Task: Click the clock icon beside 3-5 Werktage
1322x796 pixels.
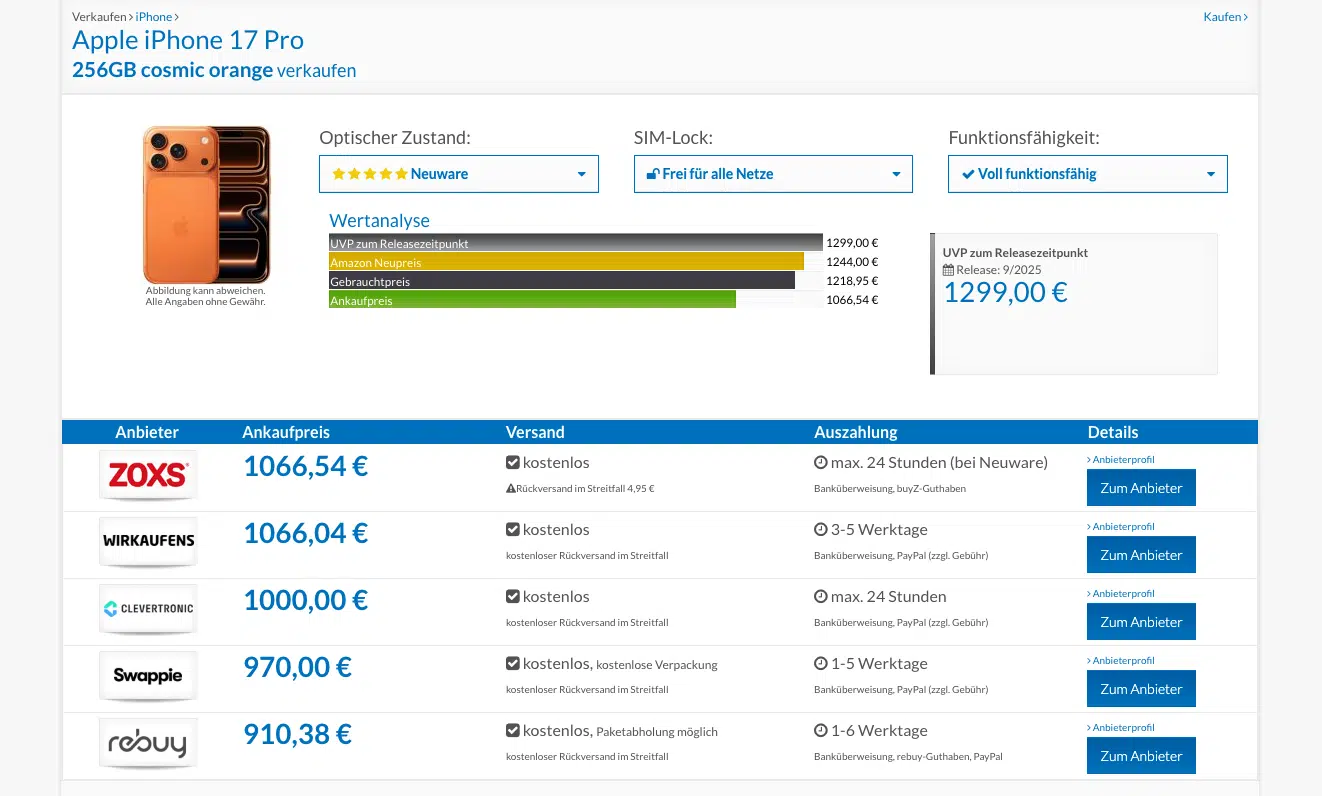Action: tap(821, 530)
